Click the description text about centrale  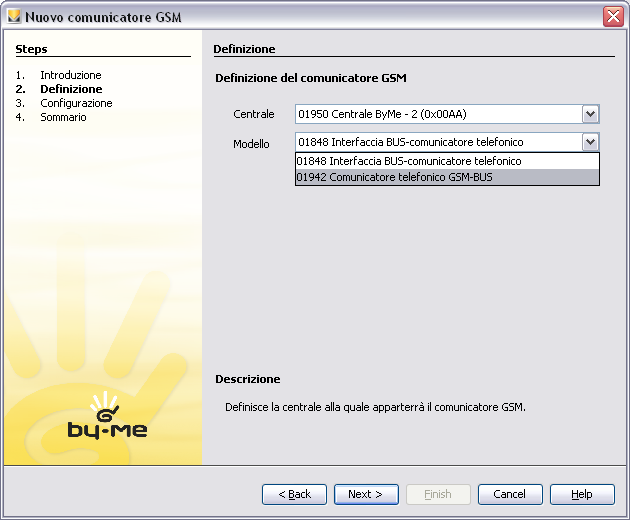pos(375,407)
